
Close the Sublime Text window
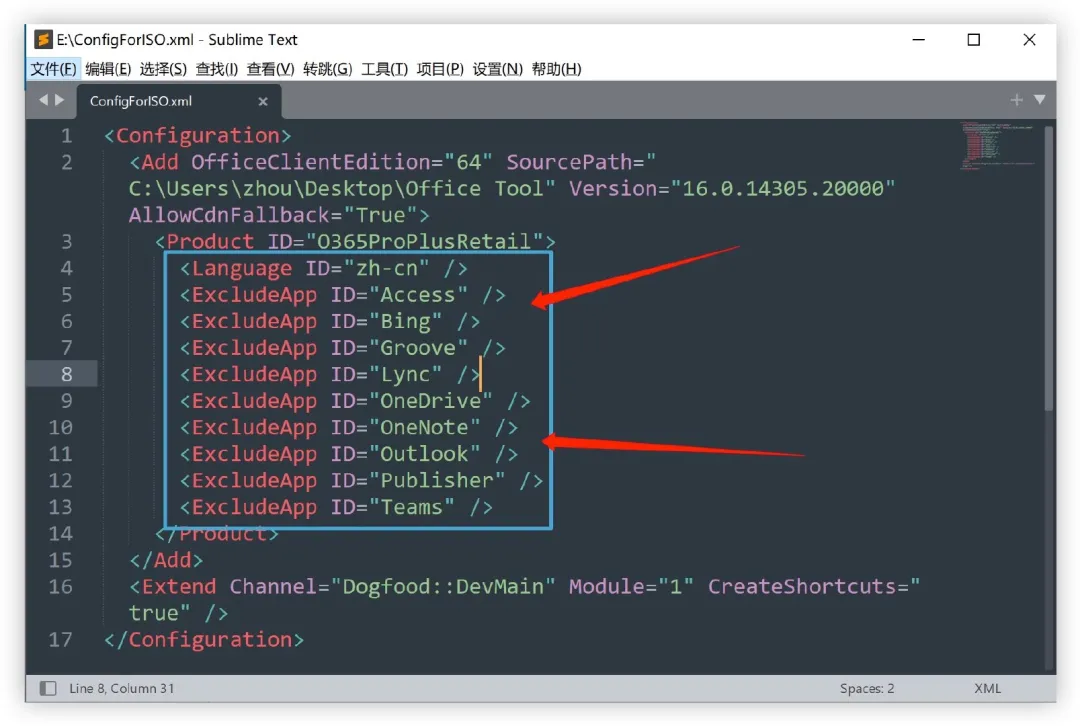[x=1029, y=40]
